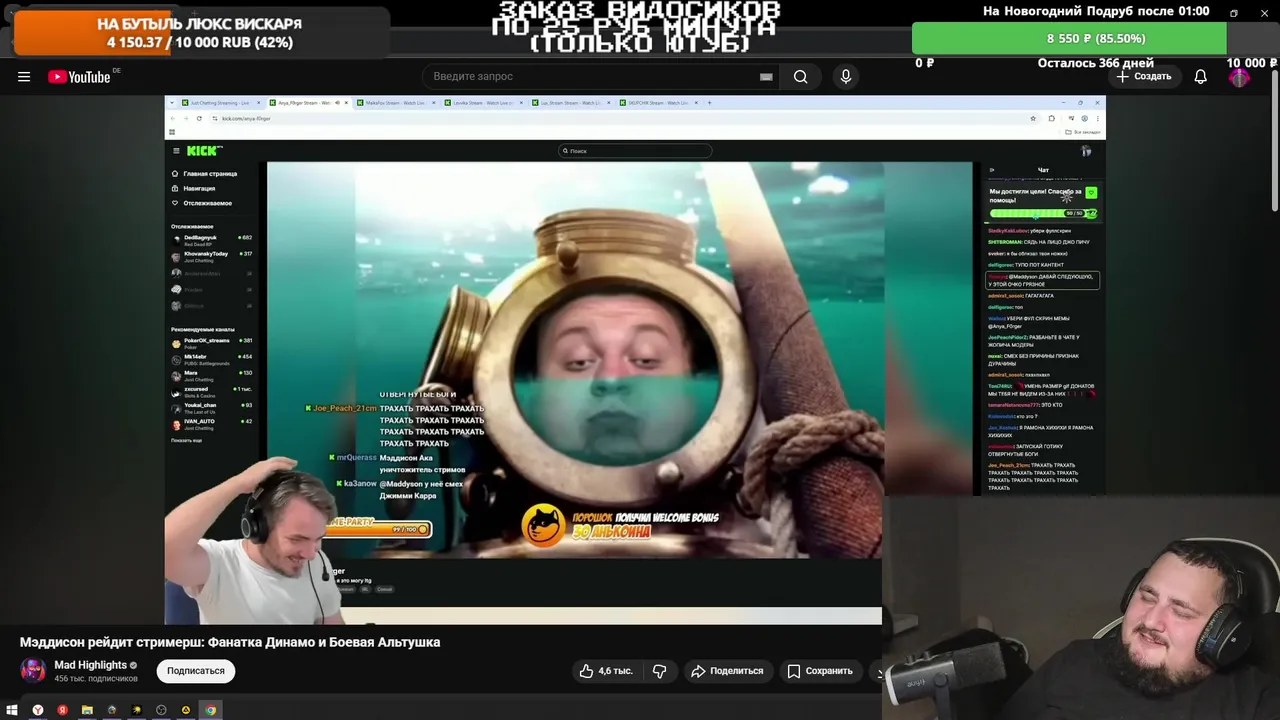Select the Youkai_chan recommended channel

coord(212,408)
